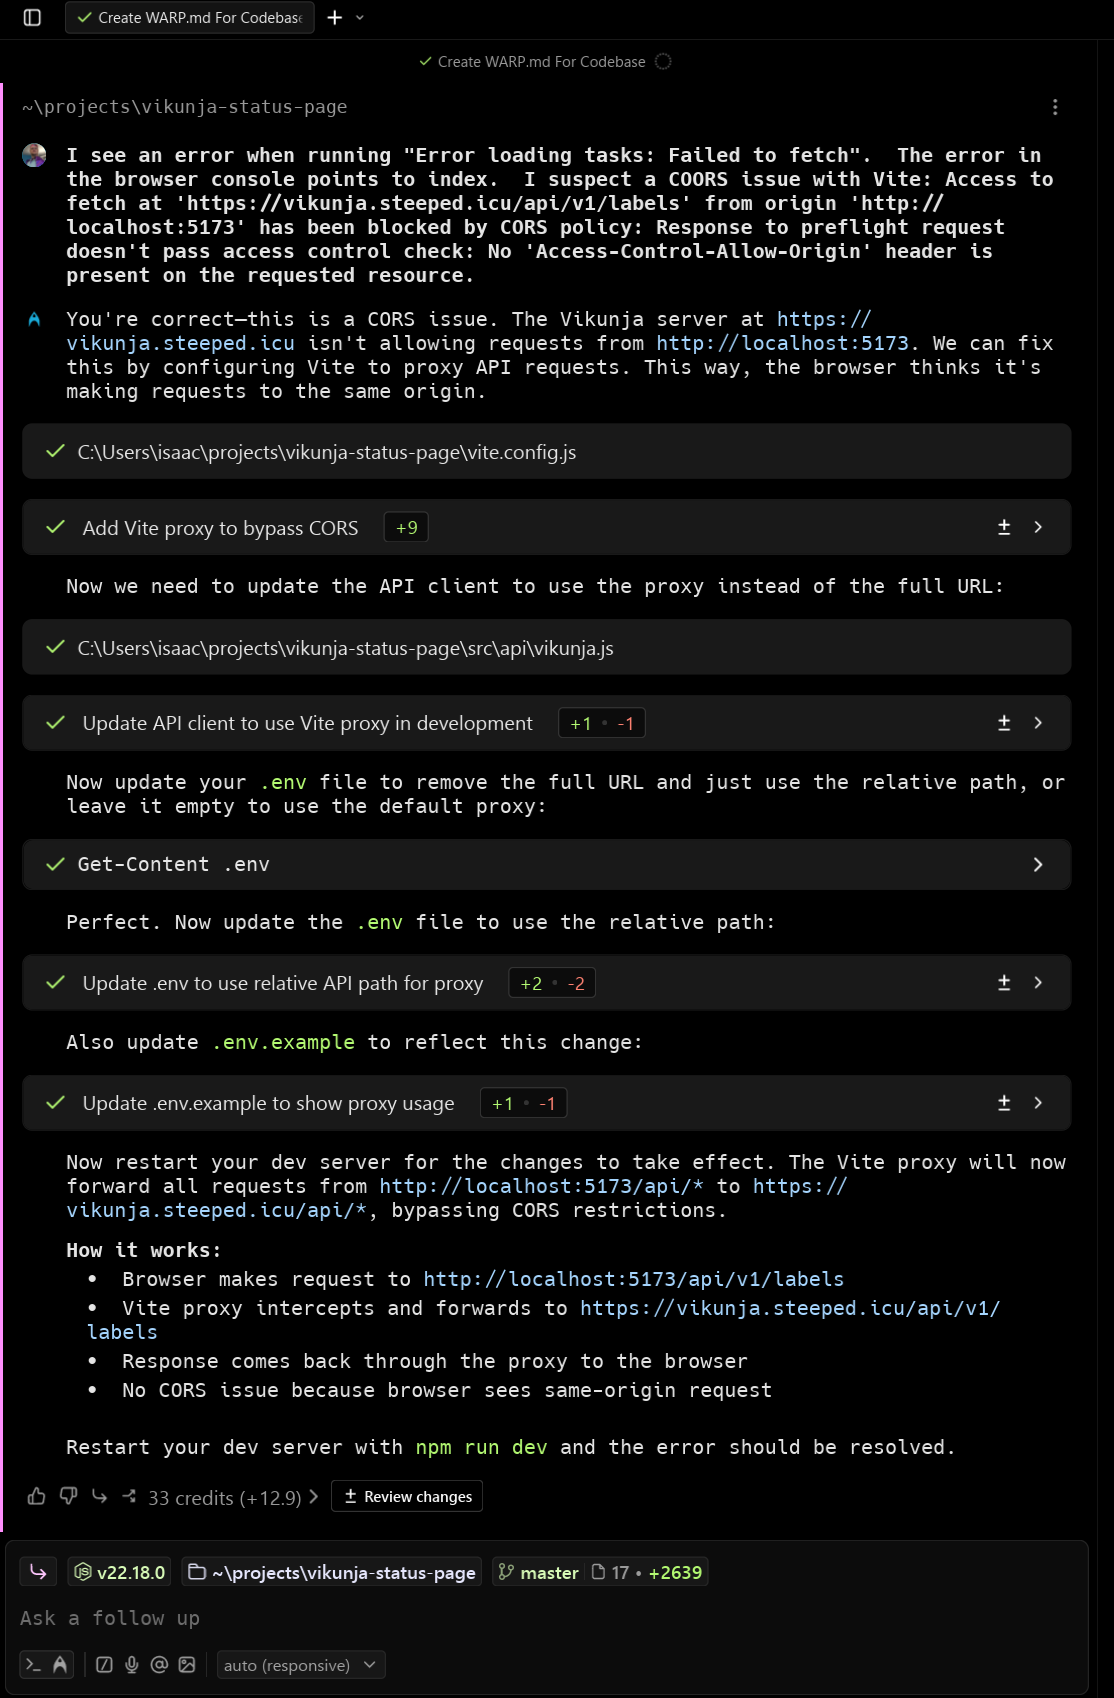Start voice input with microphone icon
This screenshot has height=1698, width=1114.
tap(132, 1665)
